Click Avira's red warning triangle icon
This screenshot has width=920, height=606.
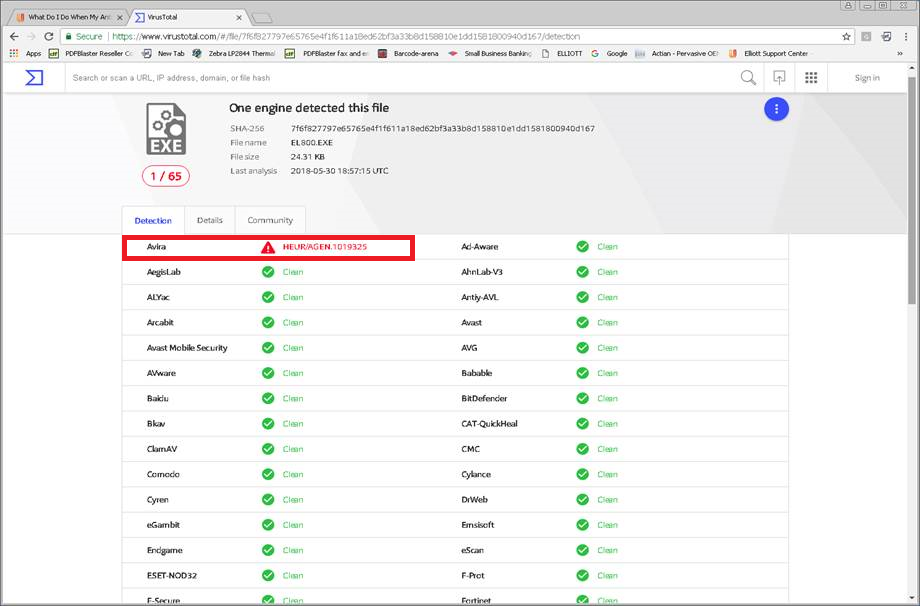pyautogui.click(x=268, y=247)
